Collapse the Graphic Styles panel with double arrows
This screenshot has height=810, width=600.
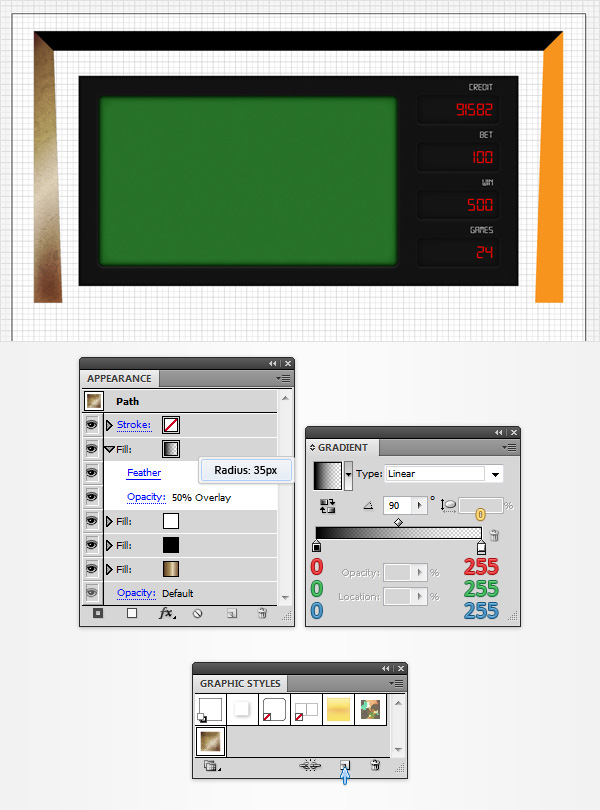(x=386, y=668)
